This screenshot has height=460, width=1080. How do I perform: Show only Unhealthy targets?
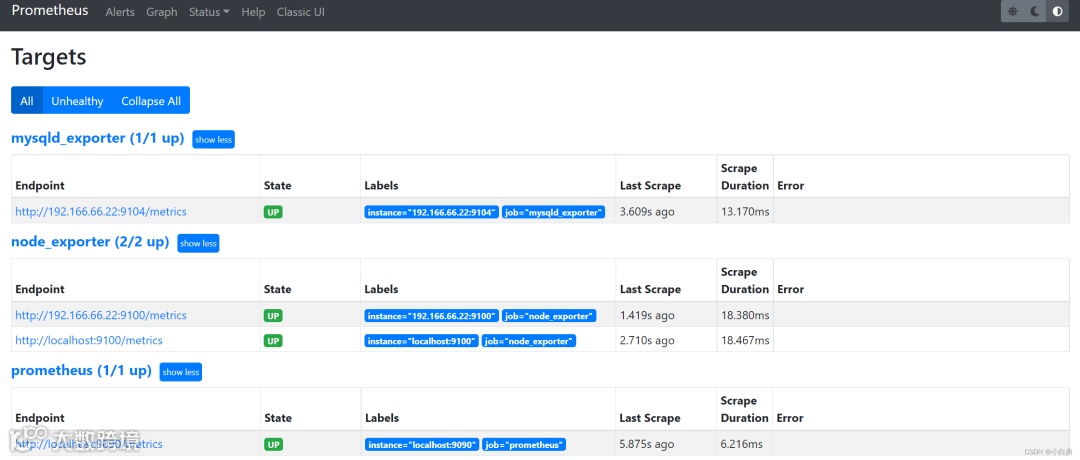click(x=77, y=101)
